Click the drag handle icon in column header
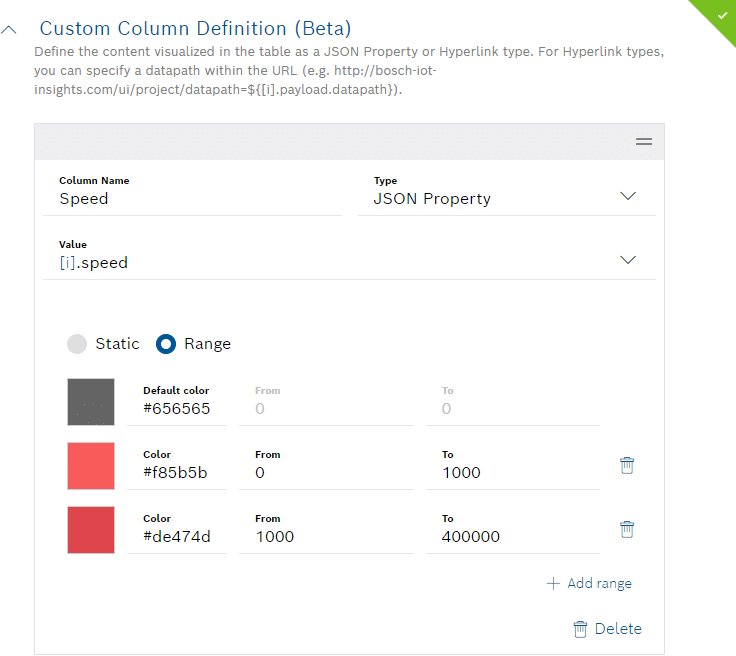The height and width of the screenshot is (656, 736). click(644, 142)
